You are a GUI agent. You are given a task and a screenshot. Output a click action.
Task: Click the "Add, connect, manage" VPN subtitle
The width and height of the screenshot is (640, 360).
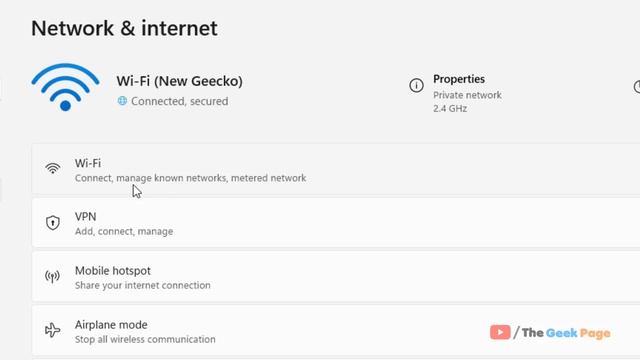[x=124, y=231]
